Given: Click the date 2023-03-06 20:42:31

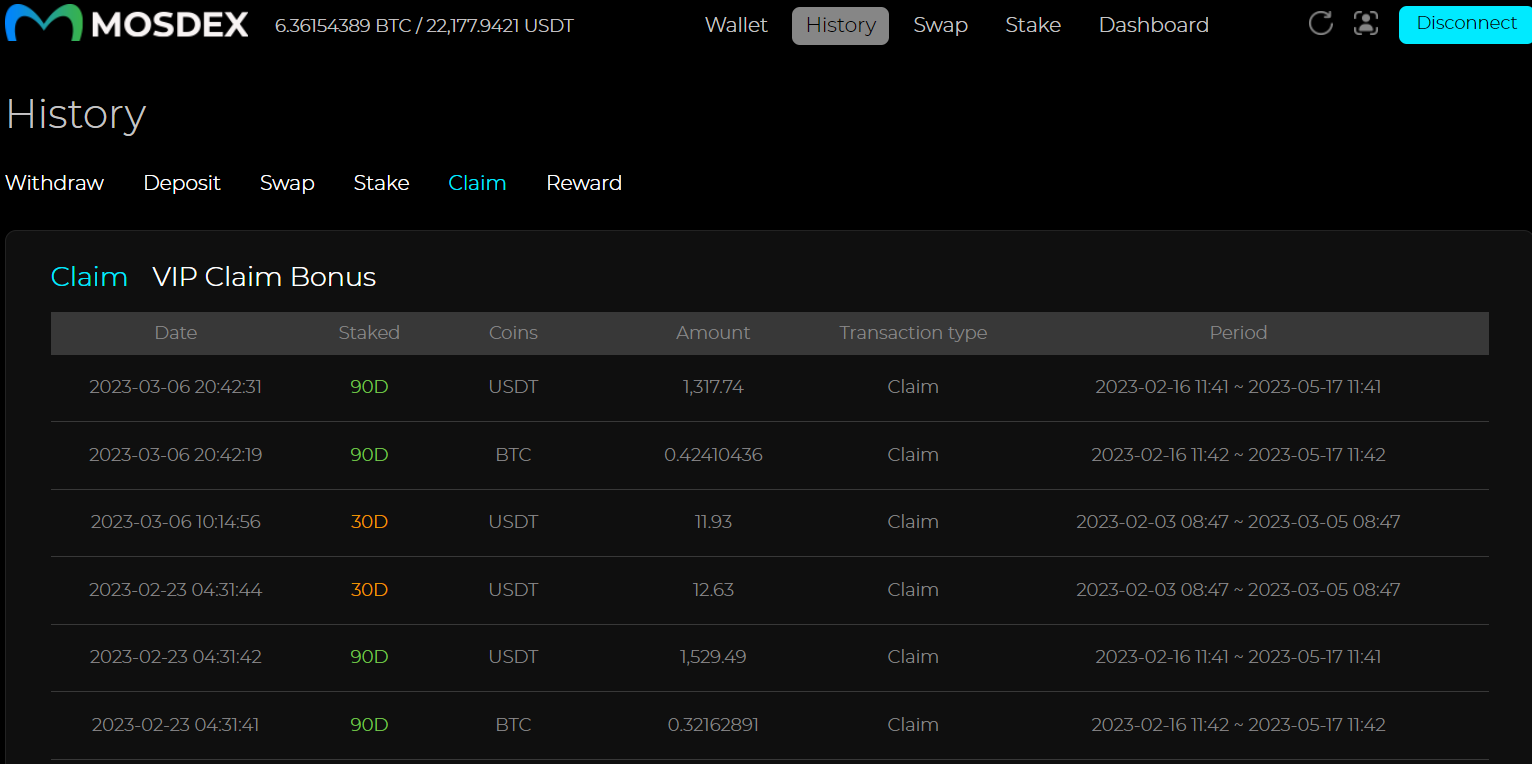Looking at the screenshot, I should point(175,387).
